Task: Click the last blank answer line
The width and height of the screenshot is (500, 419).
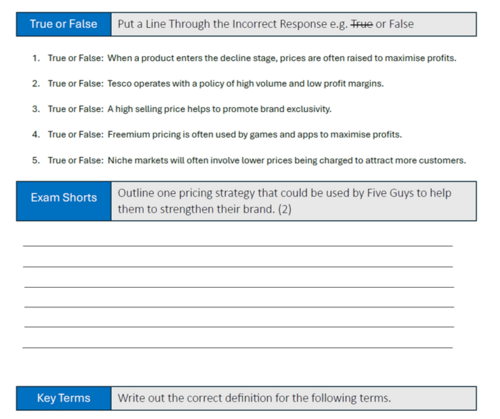Action: (x=238, y=348)
